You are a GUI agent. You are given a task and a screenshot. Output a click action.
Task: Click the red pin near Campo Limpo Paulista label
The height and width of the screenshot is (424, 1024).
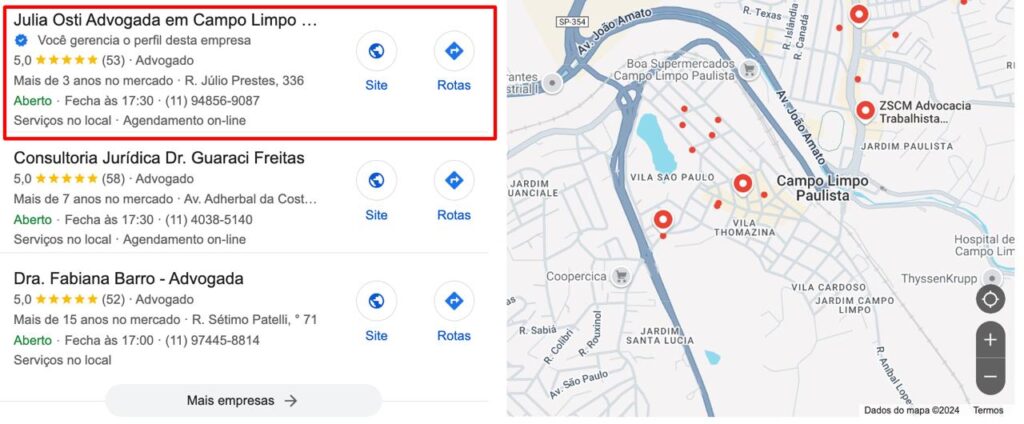tap(742, 184)
